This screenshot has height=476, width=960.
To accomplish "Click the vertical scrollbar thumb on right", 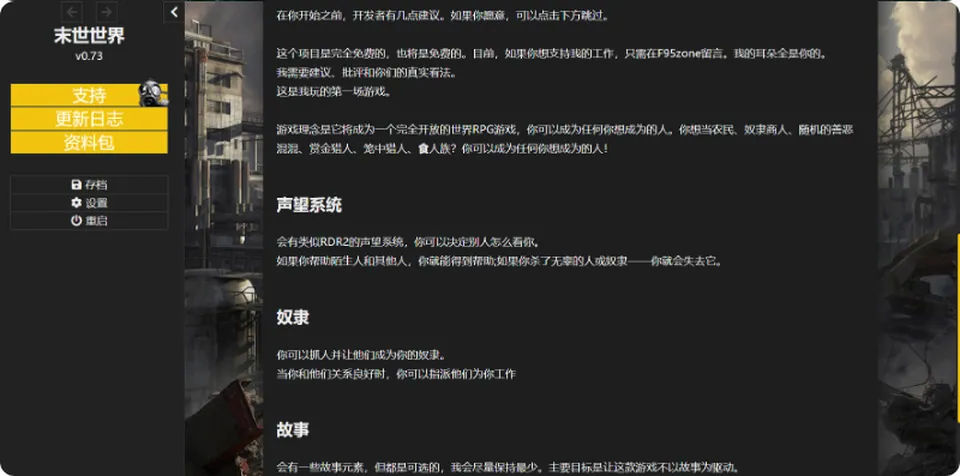I will pyautogui.click(x=958, y=328).
